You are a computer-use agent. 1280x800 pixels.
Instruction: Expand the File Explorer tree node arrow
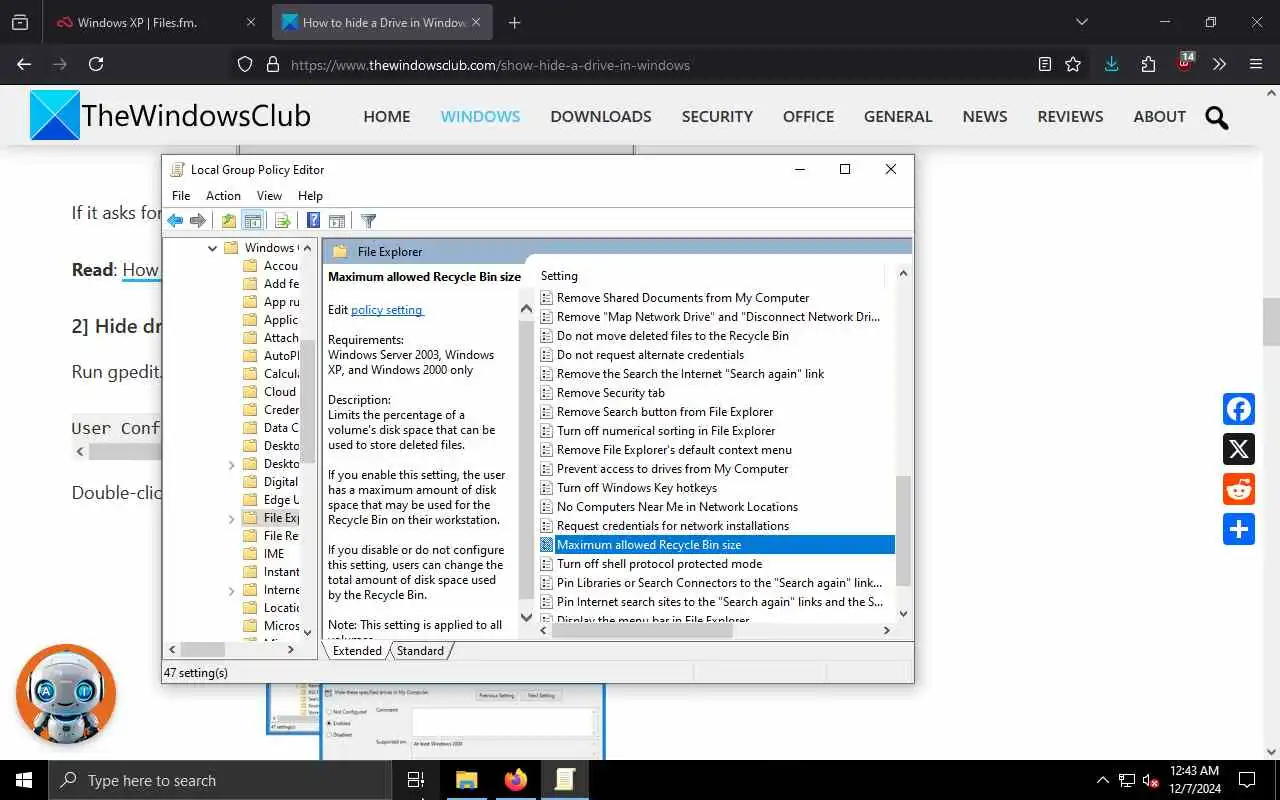(232, 518)
